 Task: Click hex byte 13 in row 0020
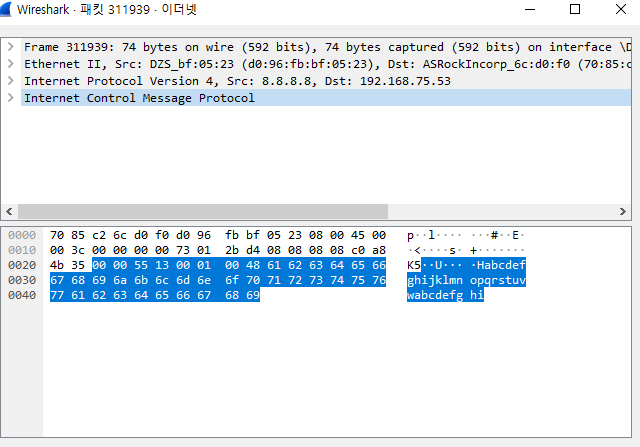coord(162,265)
